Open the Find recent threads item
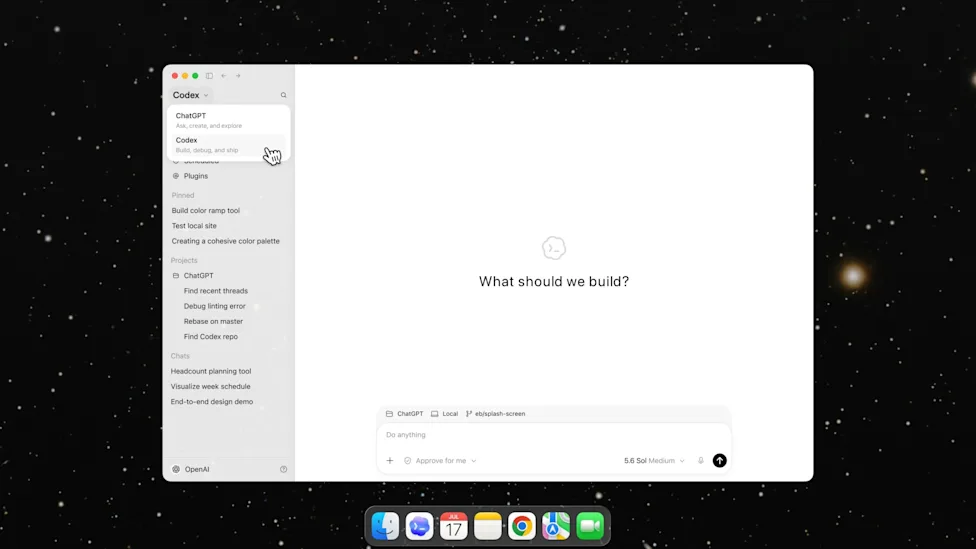Screen dimensions: 976x549 (215, 291)
